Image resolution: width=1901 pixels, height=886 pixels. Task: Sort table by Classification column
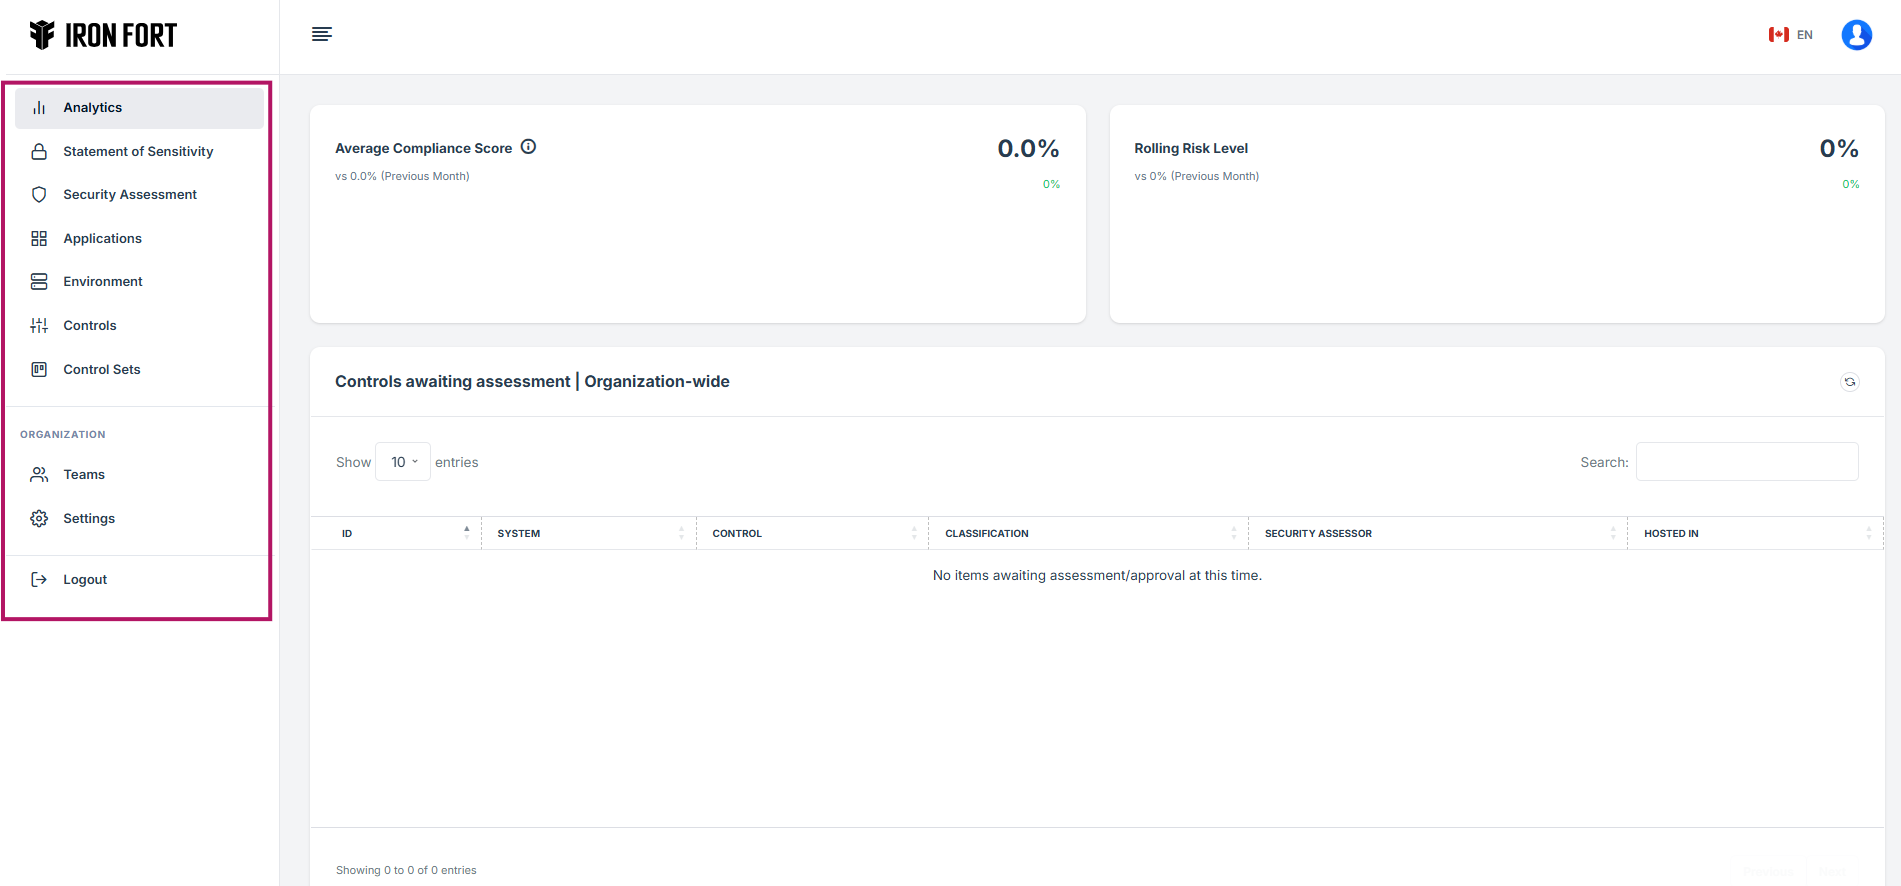pyautogui.click(x=1087, y=533)
